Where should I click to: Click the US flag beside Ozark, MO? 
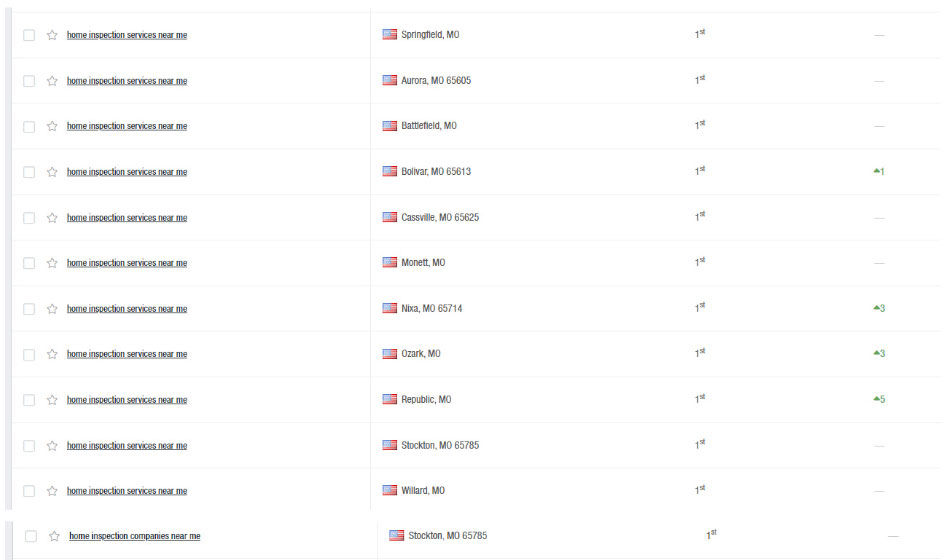[x=390, y=354]
